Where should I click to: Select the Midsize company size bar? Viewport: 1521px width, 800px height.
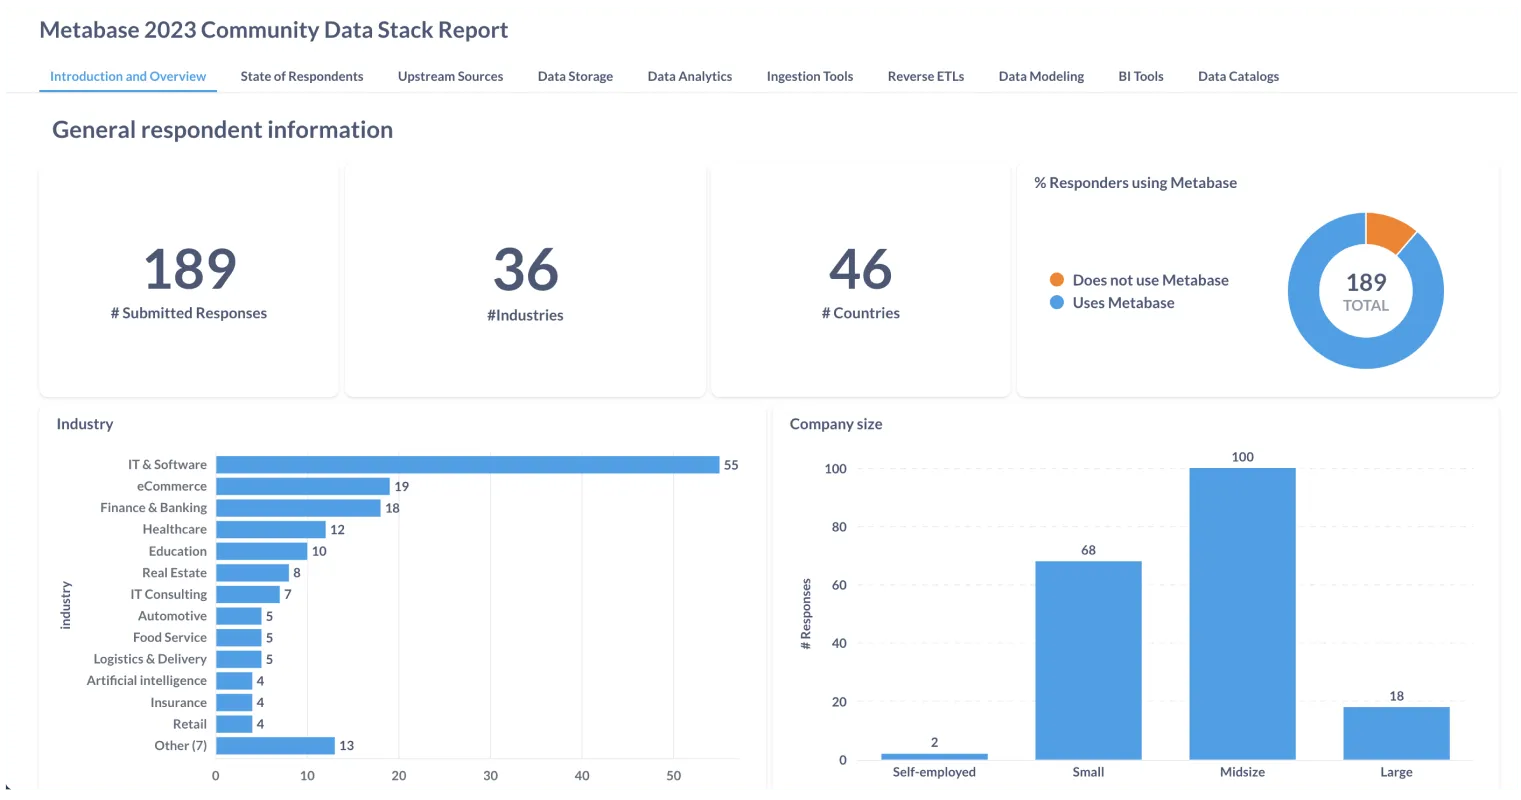[x=1242, y=613]
